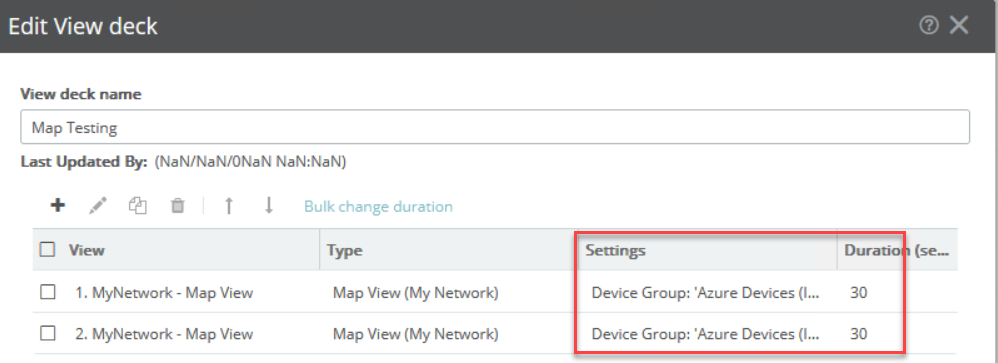This screenshot has height=363, width=998.
Task: Click the Device Group settings cell in row 2
Action: (706, 334)
